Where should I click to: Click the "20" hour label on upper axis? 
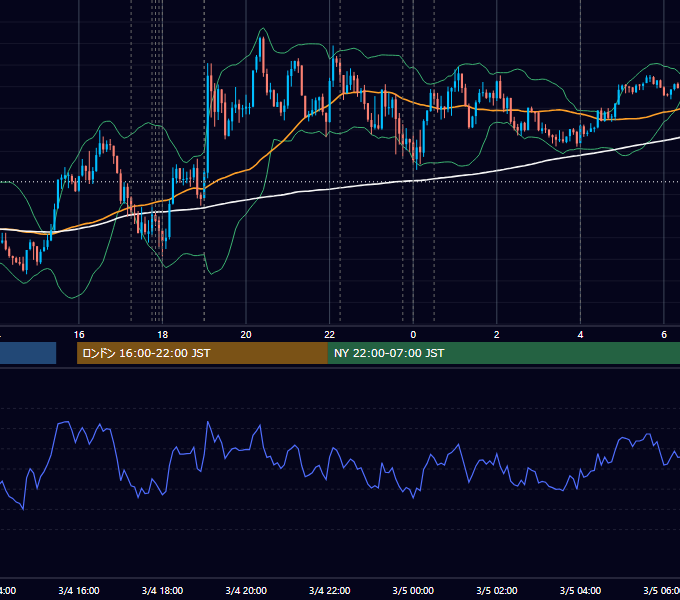click(x=246, y=335)
